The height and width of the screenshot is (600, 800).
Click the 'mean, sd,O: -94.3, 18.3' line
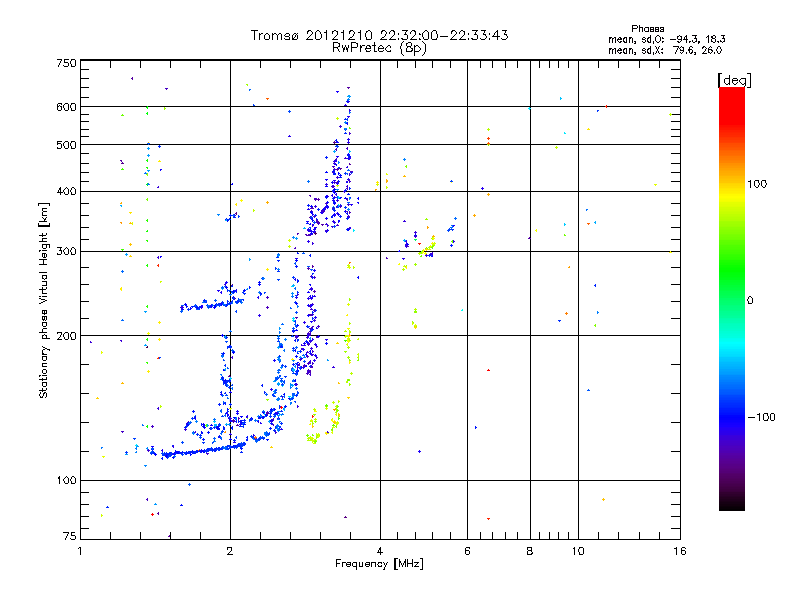(x=666, y=39)
